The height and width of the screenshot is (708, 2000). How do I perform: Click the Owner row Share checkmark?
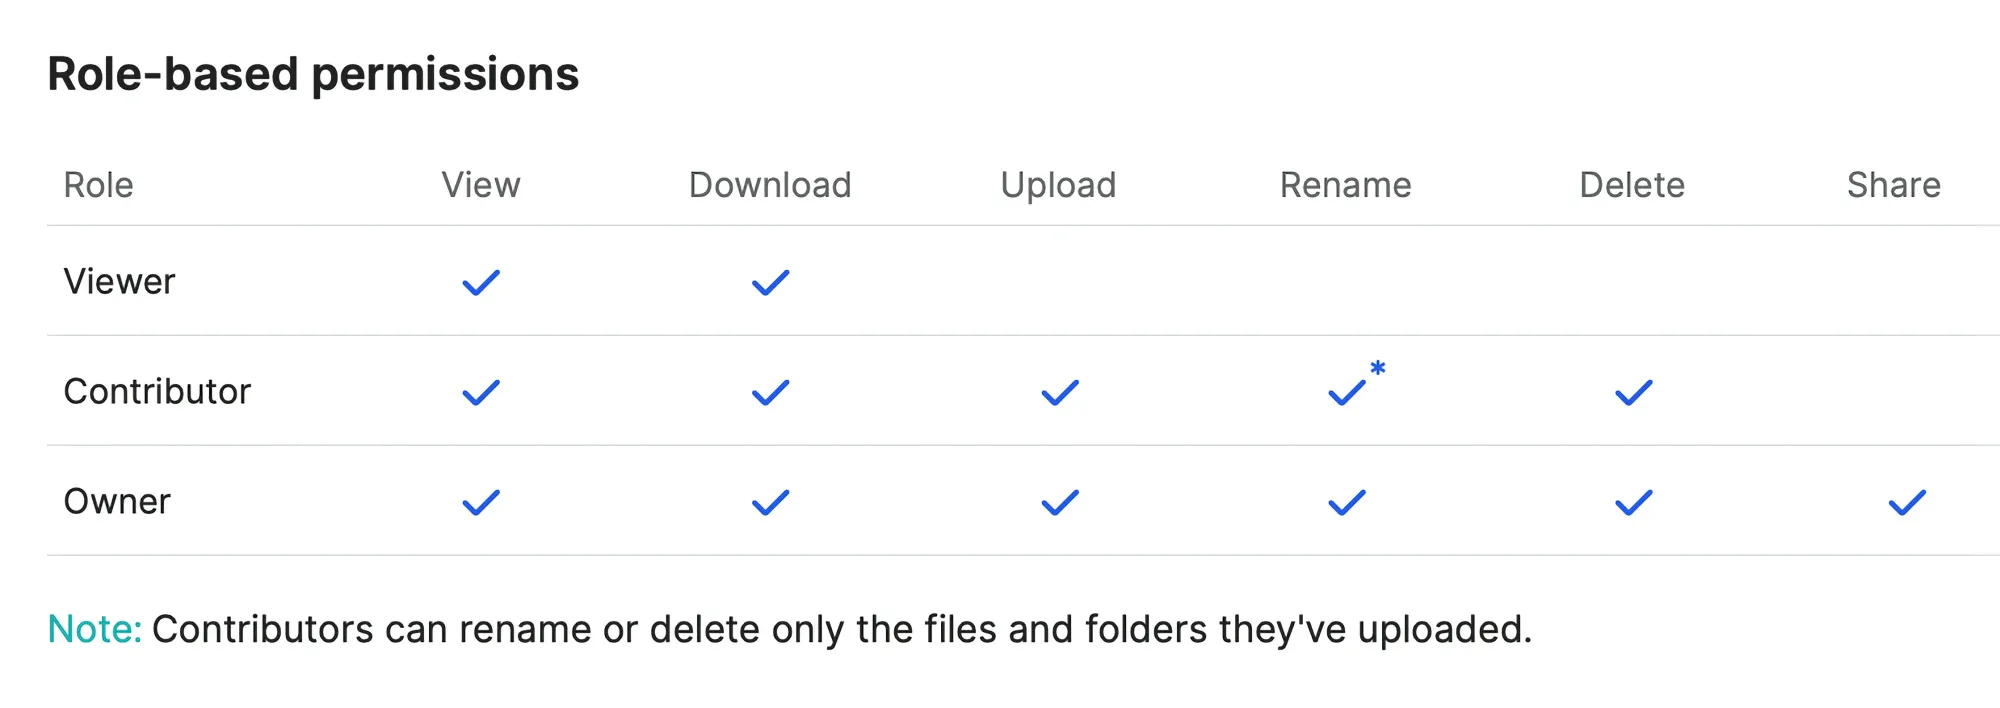click(1907, 503)
